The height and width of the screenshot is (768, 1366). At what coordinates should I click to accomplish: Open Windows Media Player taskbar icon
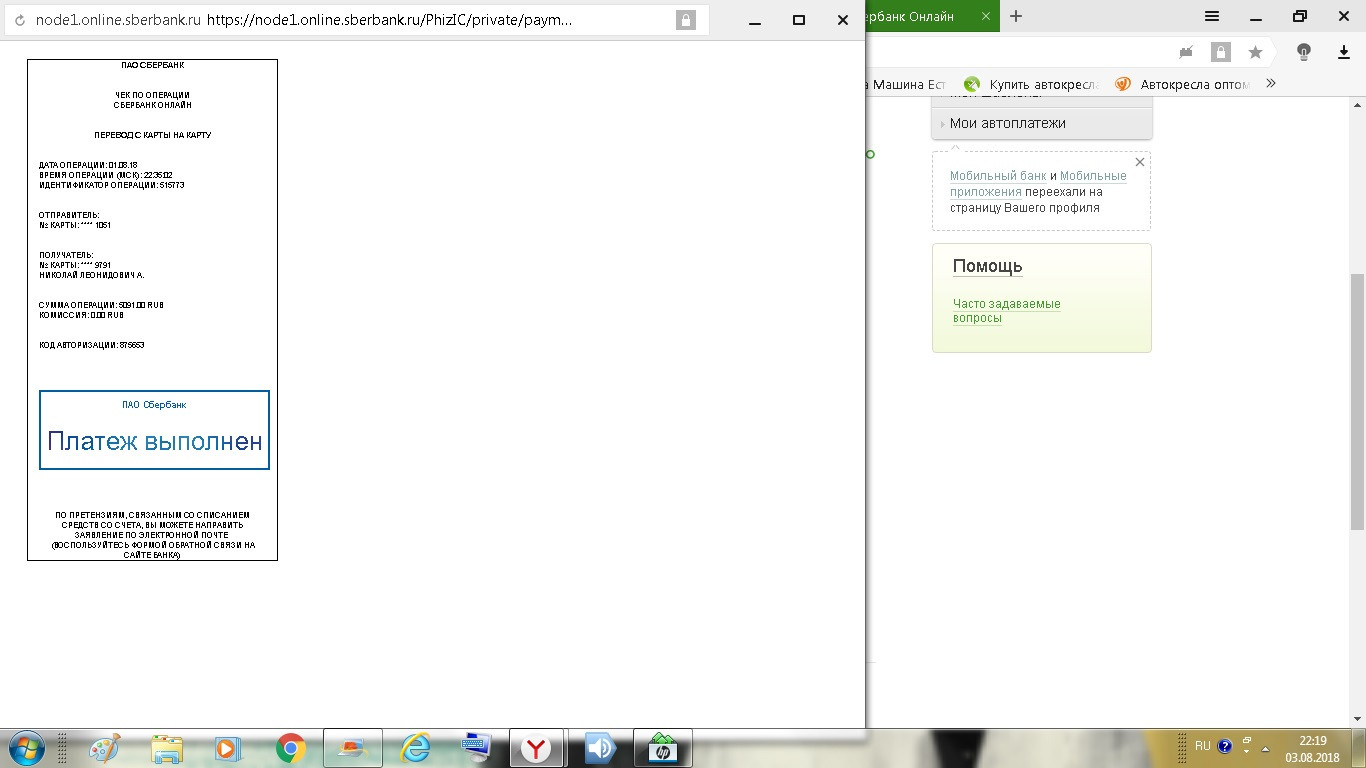(229, 748)
